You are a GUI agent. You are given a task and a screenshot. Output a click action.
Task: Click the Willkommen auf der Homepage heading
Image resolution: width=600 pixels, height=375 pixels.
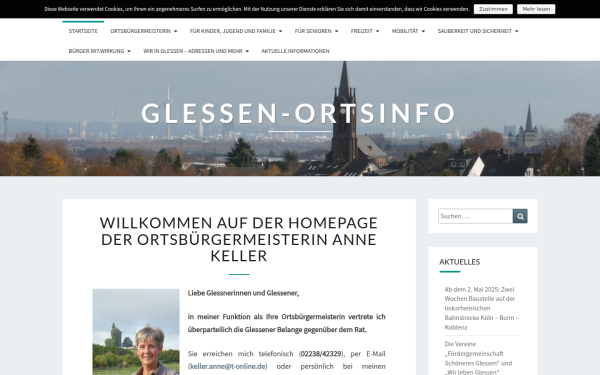[239, 239]
